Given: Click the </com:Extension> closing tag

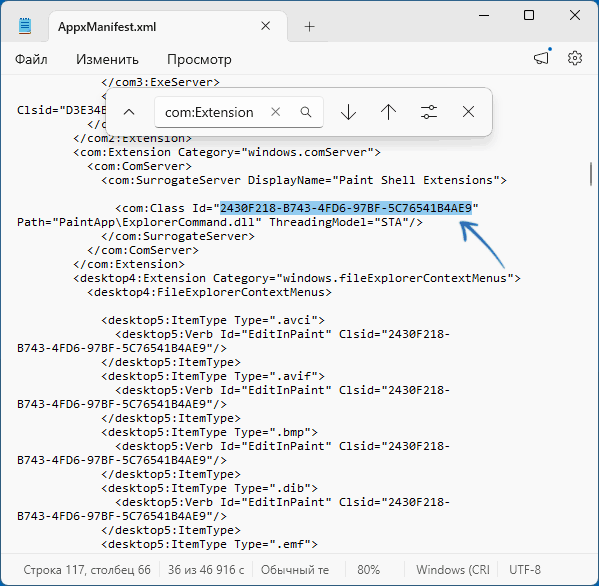Looking at the screenshot, I should pyautogui.click(x=129, y=264).
